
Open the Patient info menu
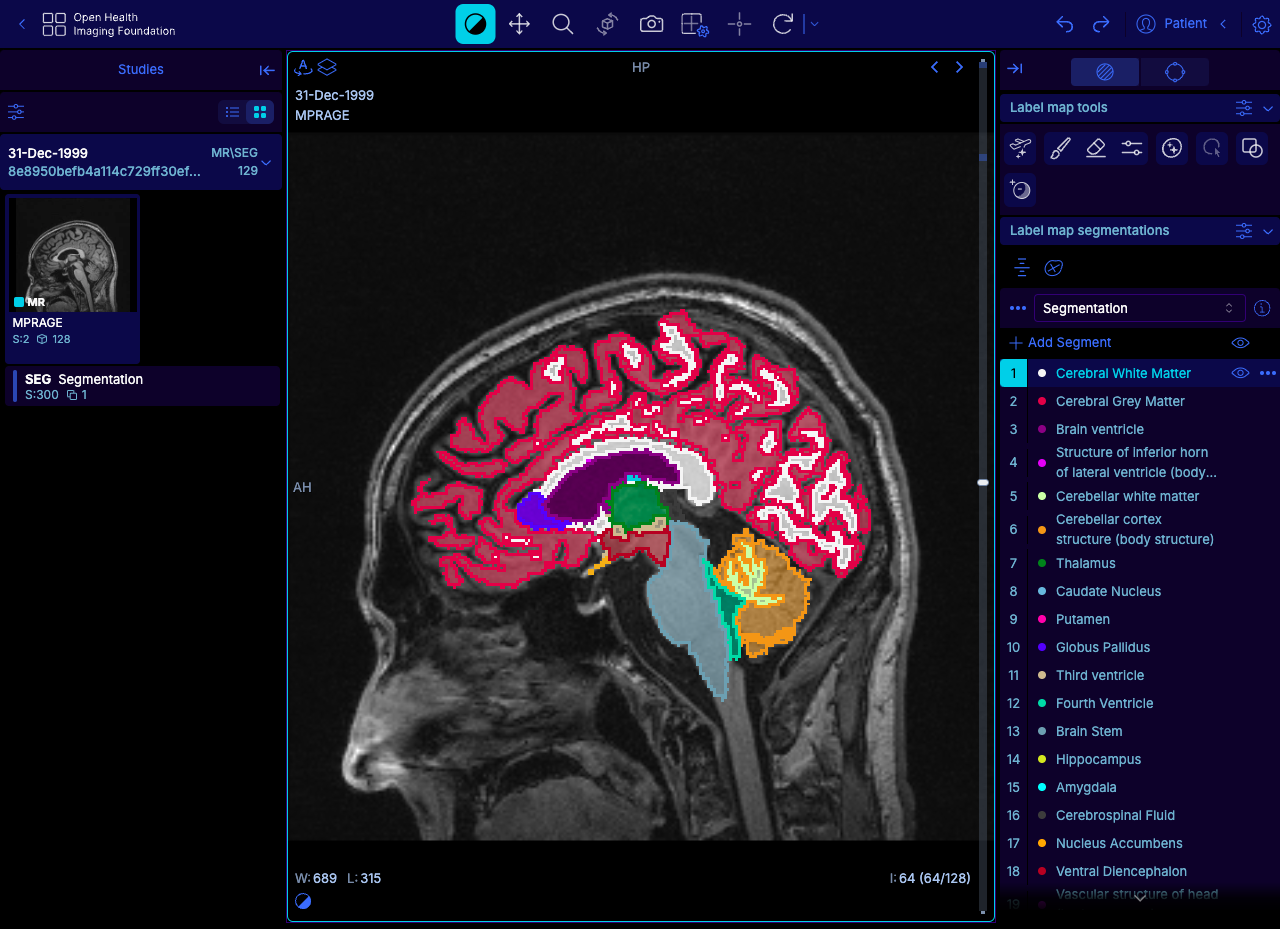coord(1171,23)
